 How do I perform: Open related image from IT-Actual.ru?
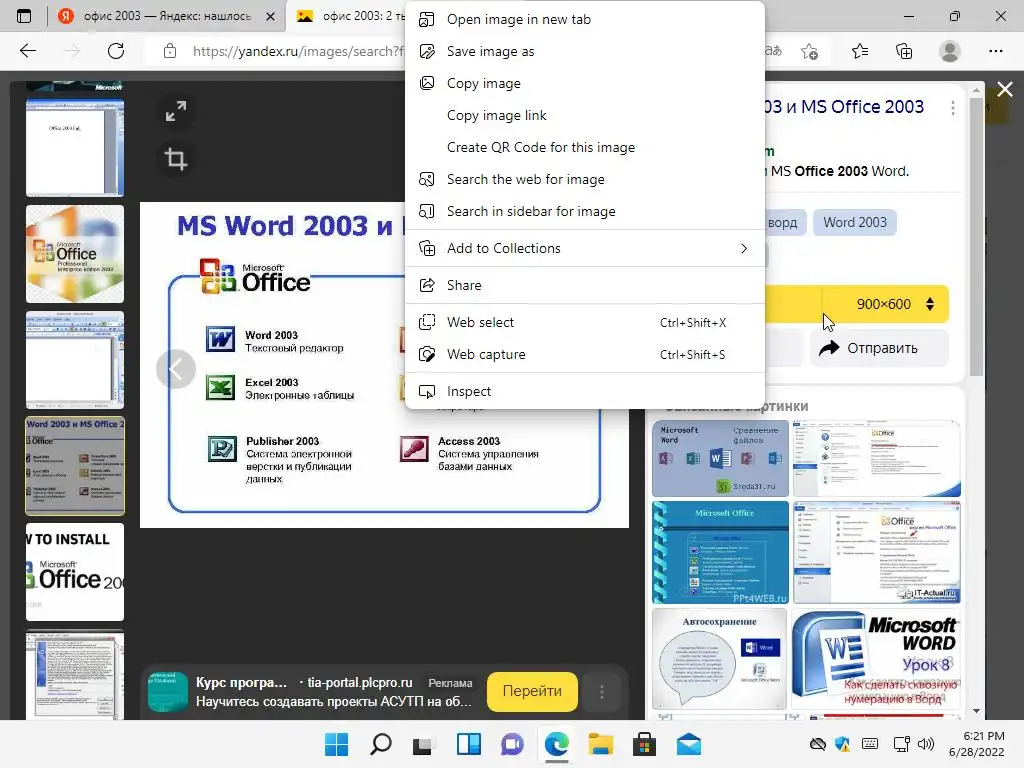[x=876, y=552]
